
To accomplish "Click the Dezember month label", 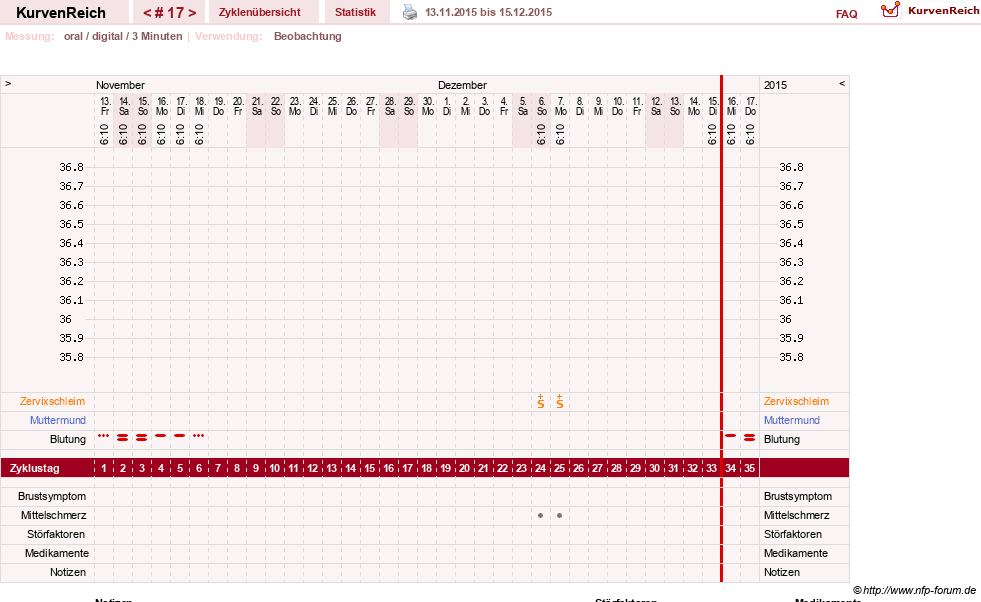I will pos(462,85).
